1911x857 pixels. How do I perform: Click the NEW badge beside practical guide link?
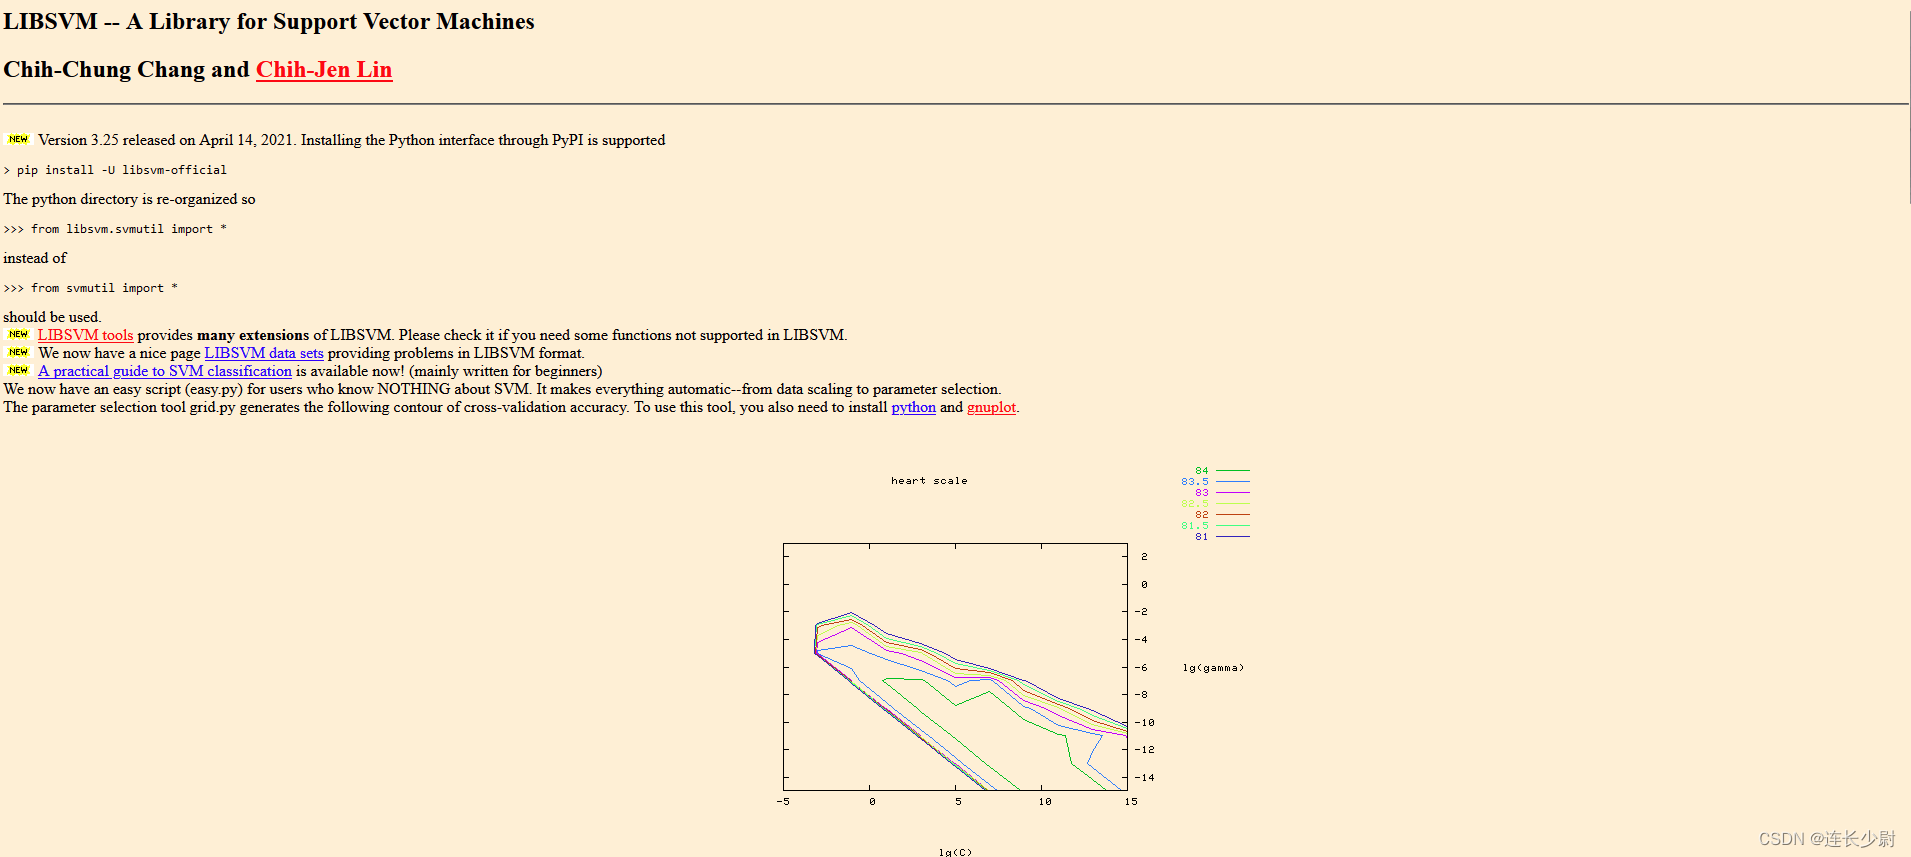[x=18, y=370]
